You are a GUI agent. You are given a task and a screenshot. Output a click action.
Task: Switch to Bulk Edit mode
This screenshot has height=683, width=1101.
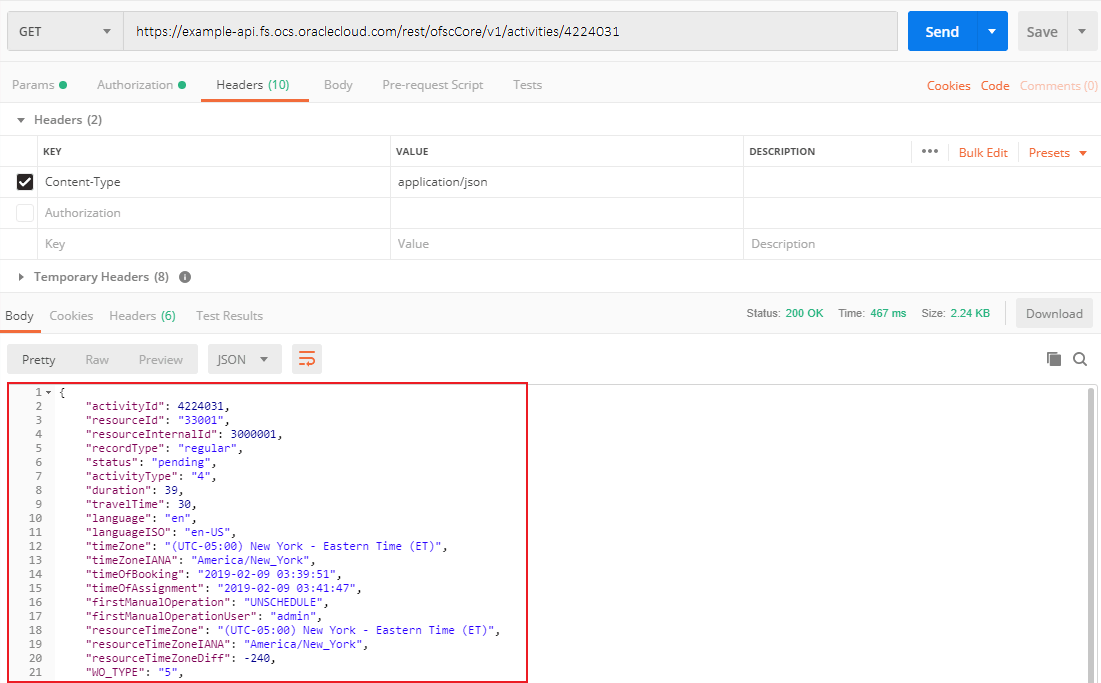[983, 152]
